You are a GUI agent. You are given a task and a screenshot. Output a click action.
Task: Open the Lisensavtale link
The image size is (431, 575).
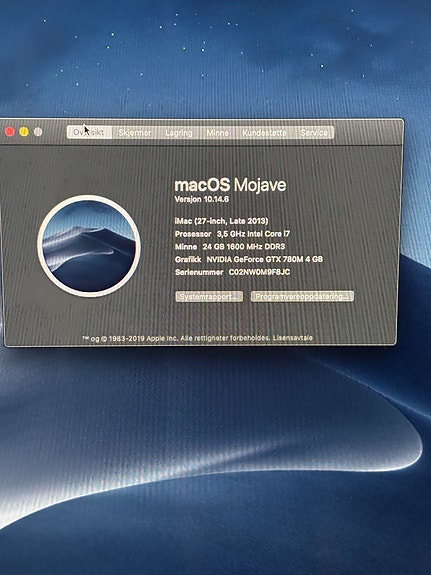[293, 338]
